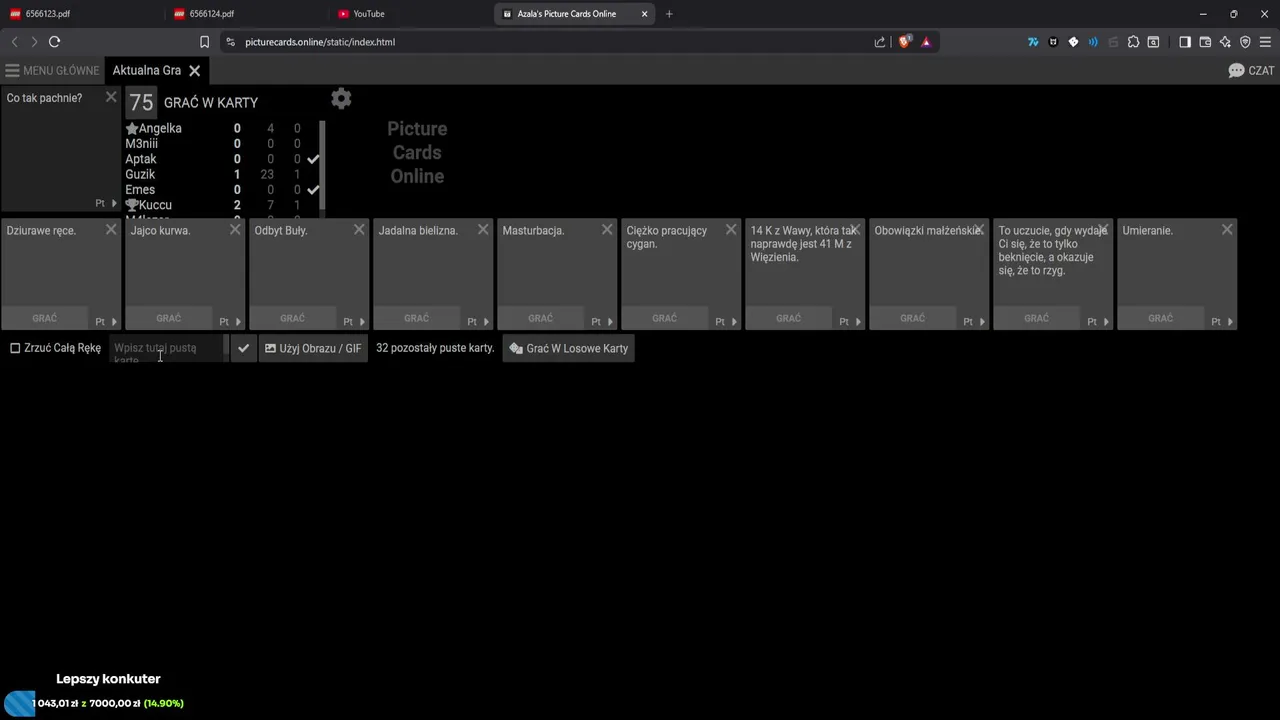1280x720 pixels.
Task: Click the browser address bar URL
Action: pyautogui.click(x=320, y=42)
